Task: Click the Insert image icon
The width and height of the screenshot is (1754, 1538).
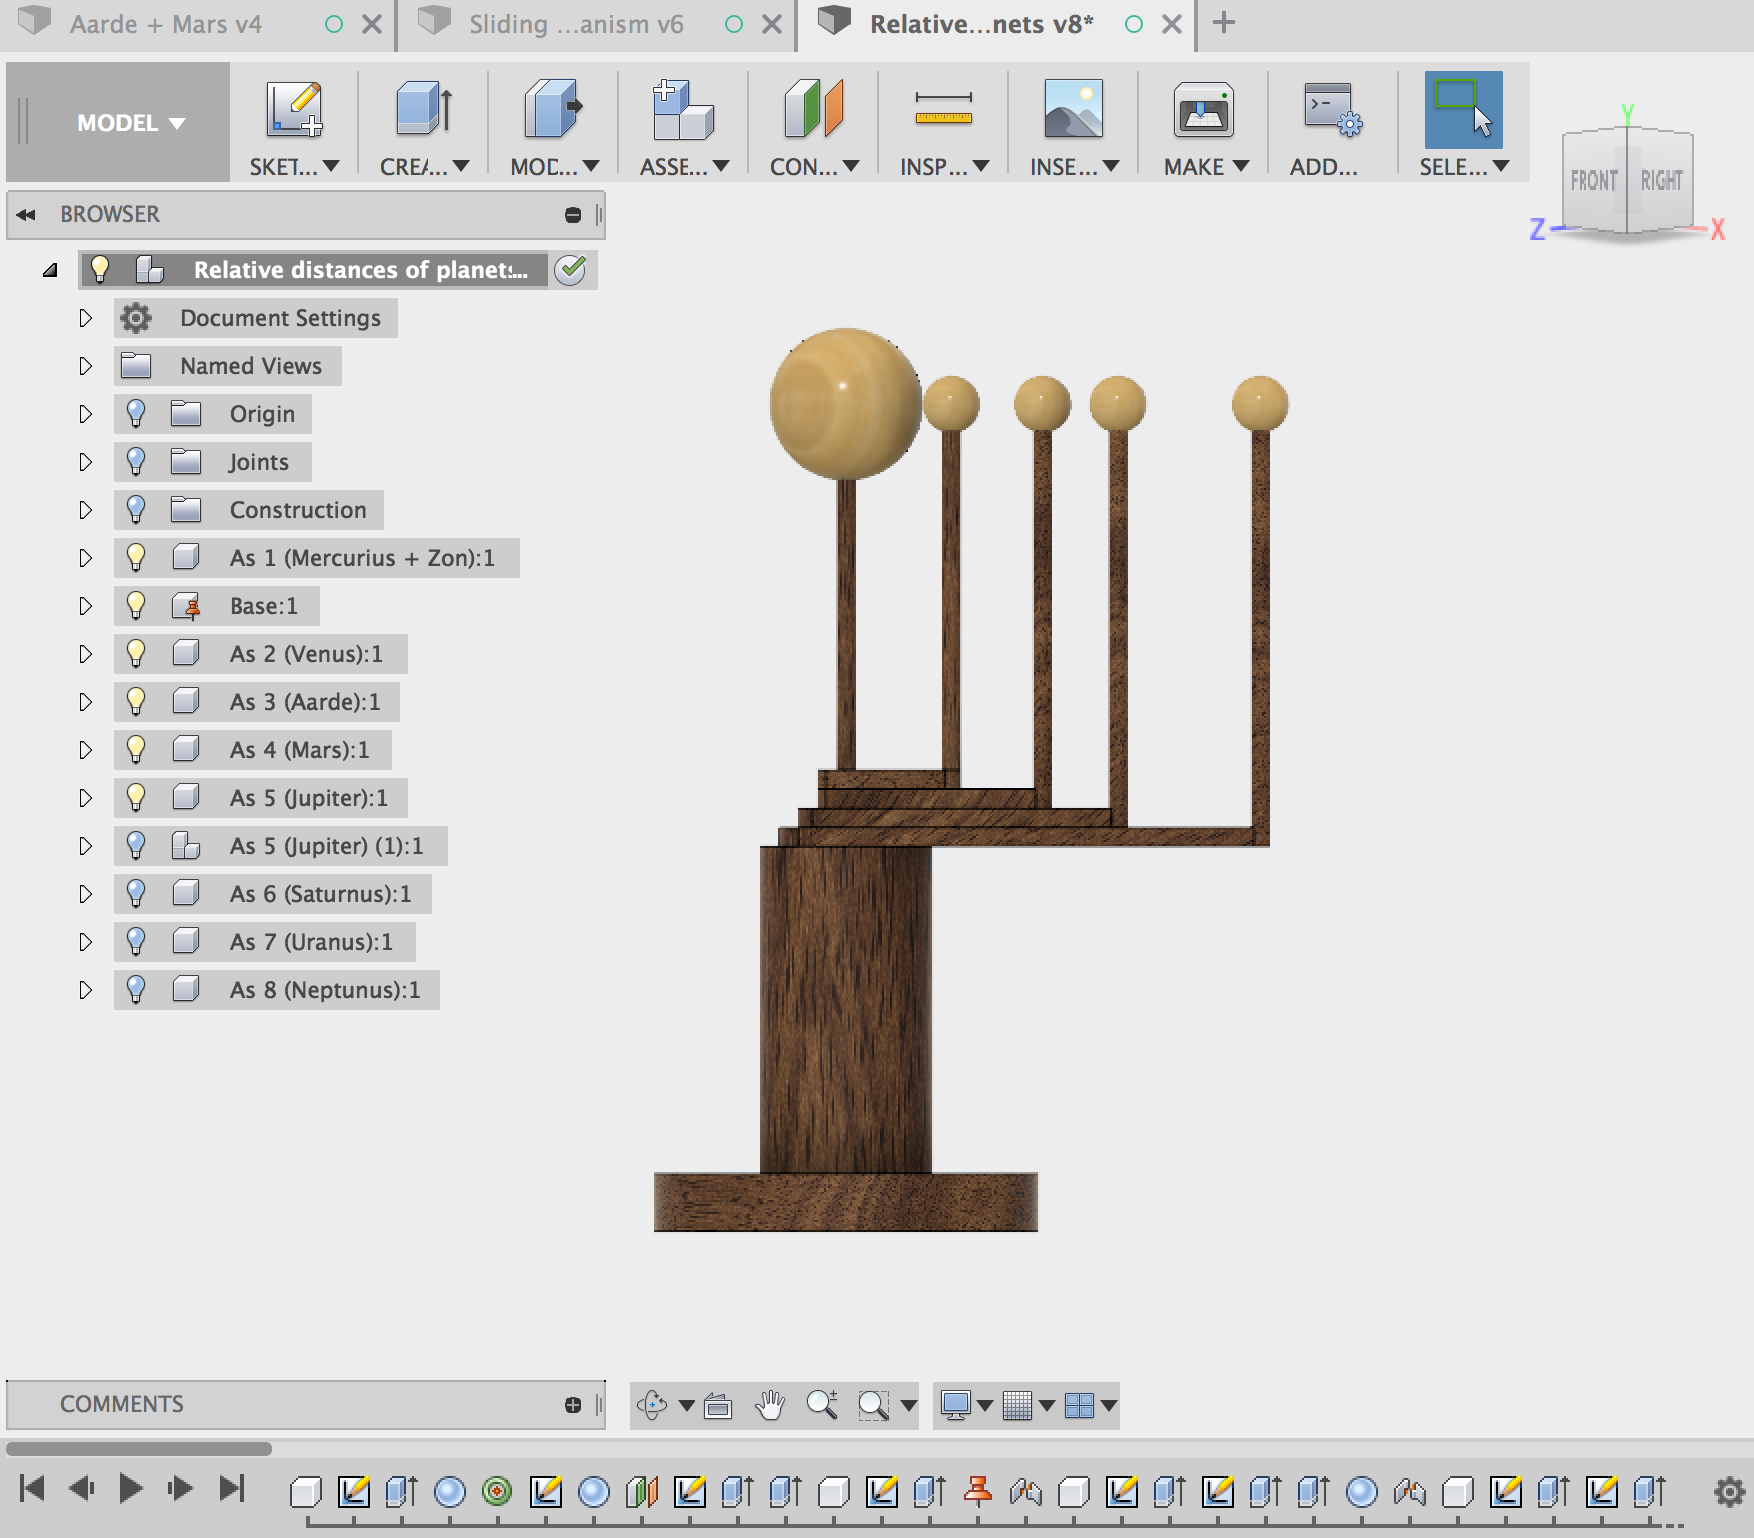Action: tap(1073, 109)
